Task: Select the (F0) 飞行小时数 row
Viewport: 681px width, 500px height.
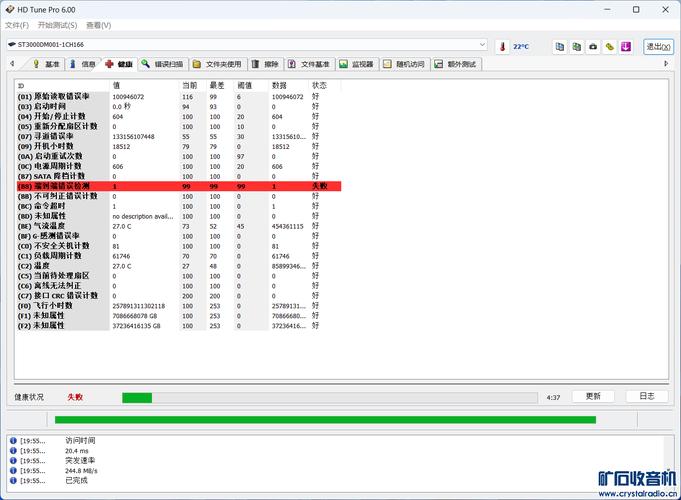Action: point(179,306)
